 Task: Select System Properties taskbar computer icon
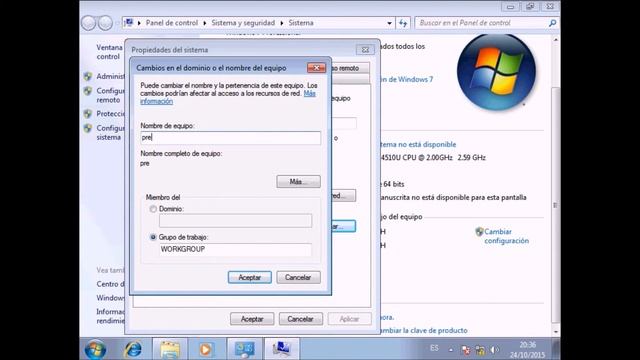tap(282, 350)
